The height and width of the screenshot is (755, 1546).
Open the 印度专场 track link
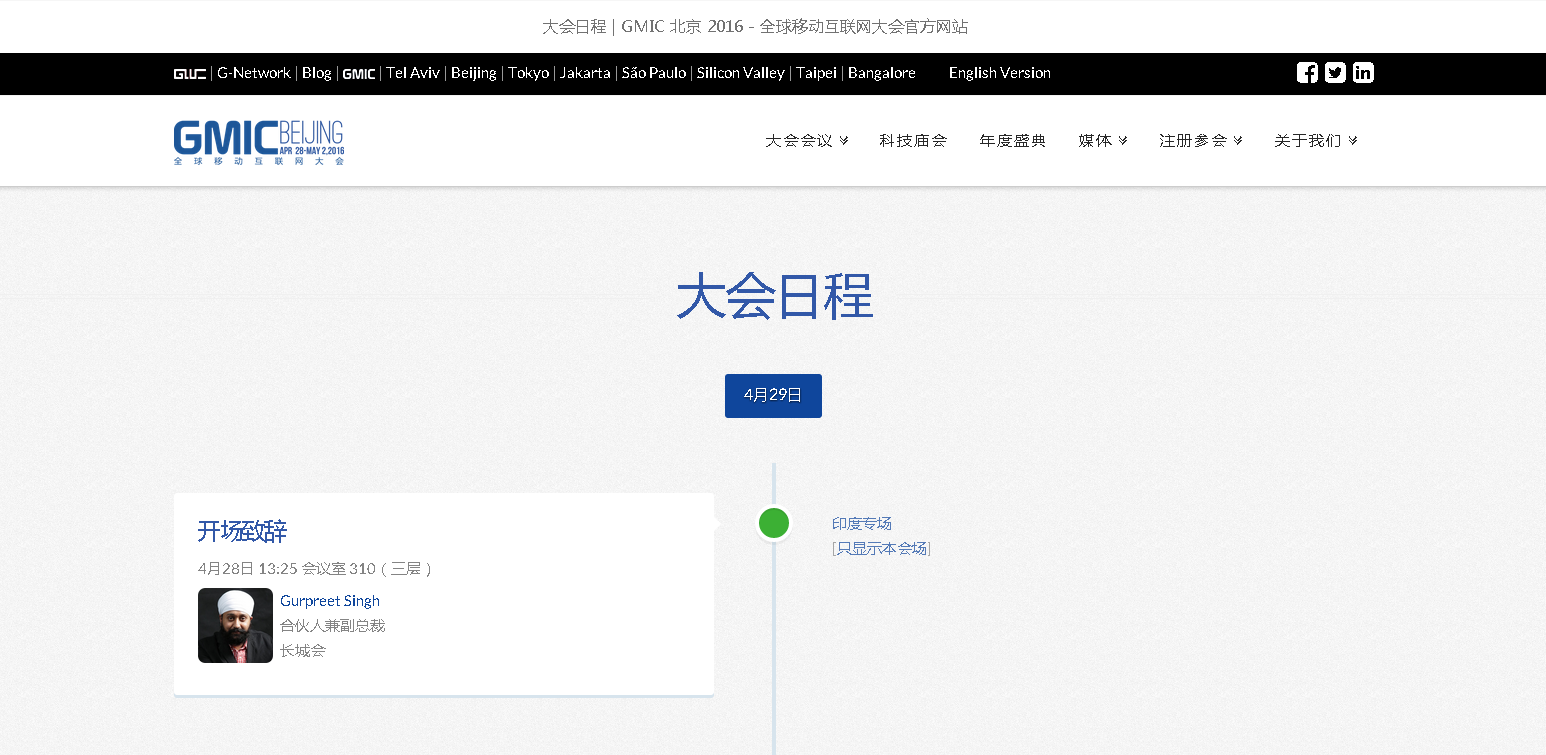(x=861, y=523)
